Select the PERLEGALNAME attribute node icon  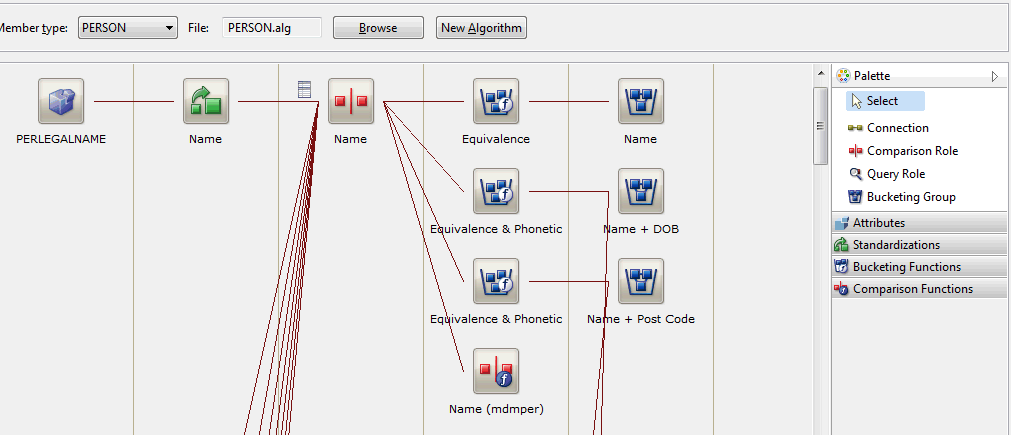tap(61, 101)
